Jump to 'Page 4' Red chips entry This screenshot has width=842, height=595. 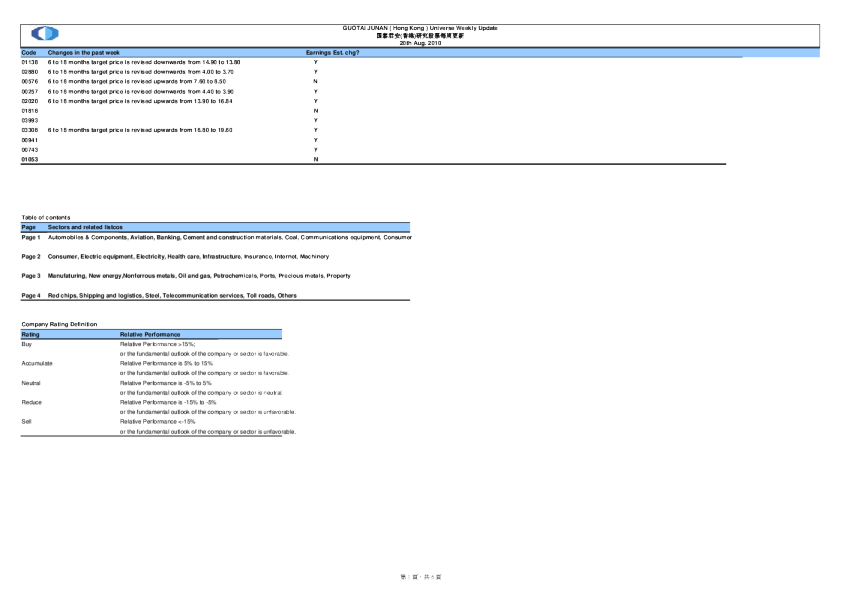(31, 296)
